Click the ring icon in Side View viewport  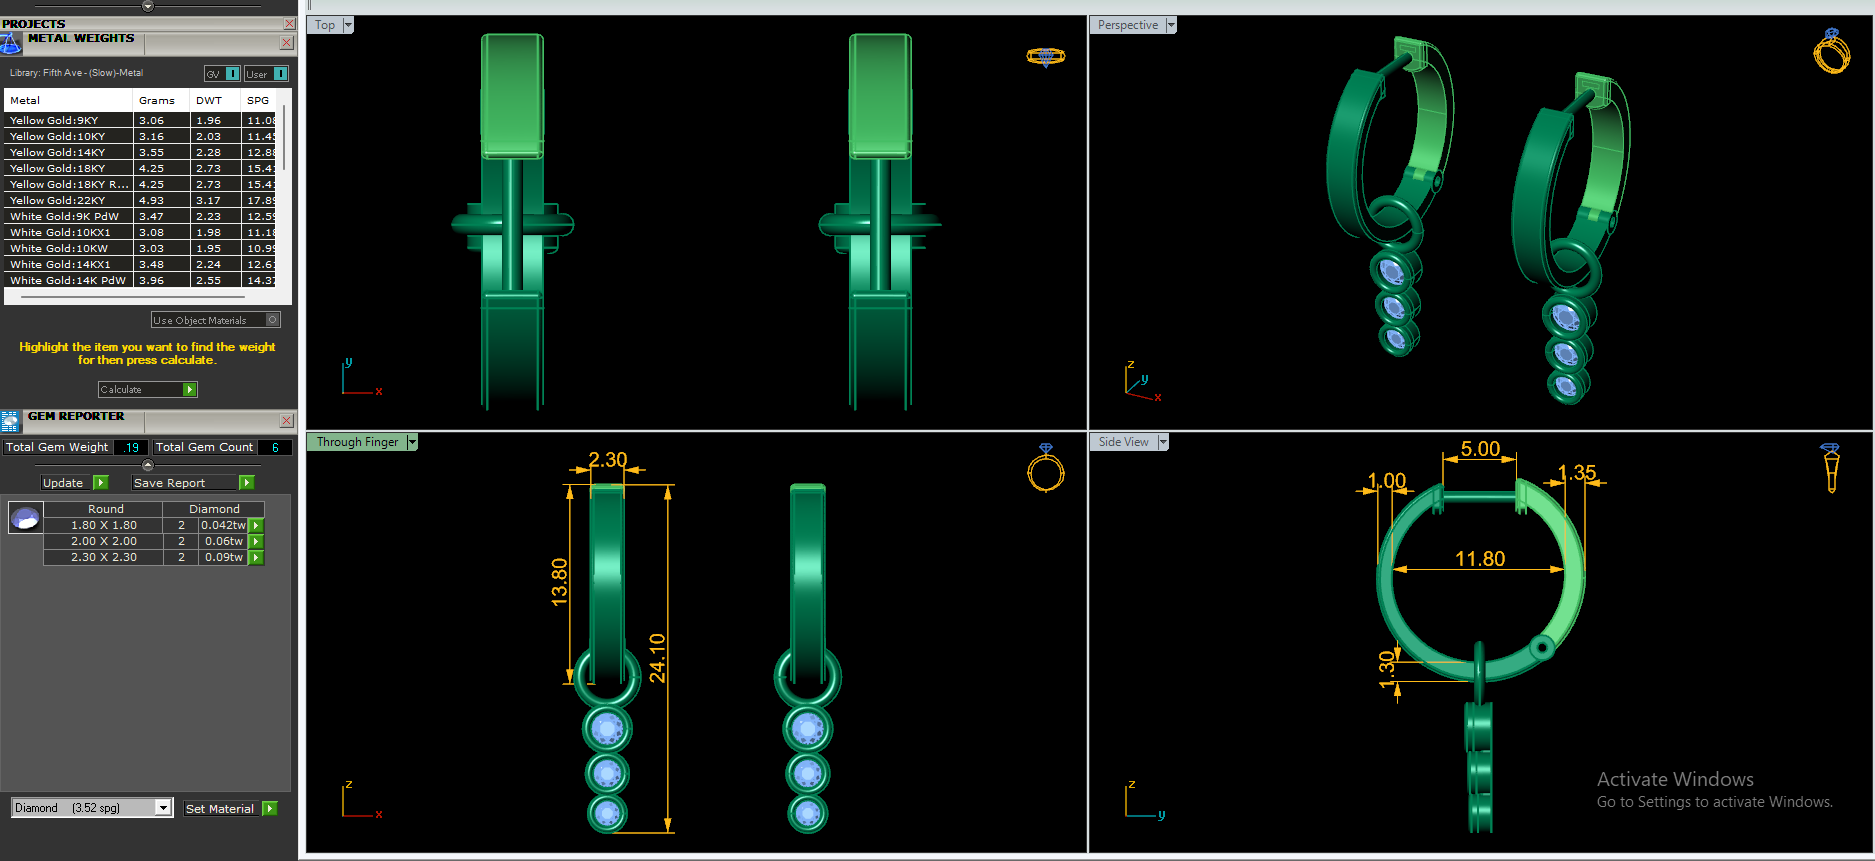tap(1831, 468)
